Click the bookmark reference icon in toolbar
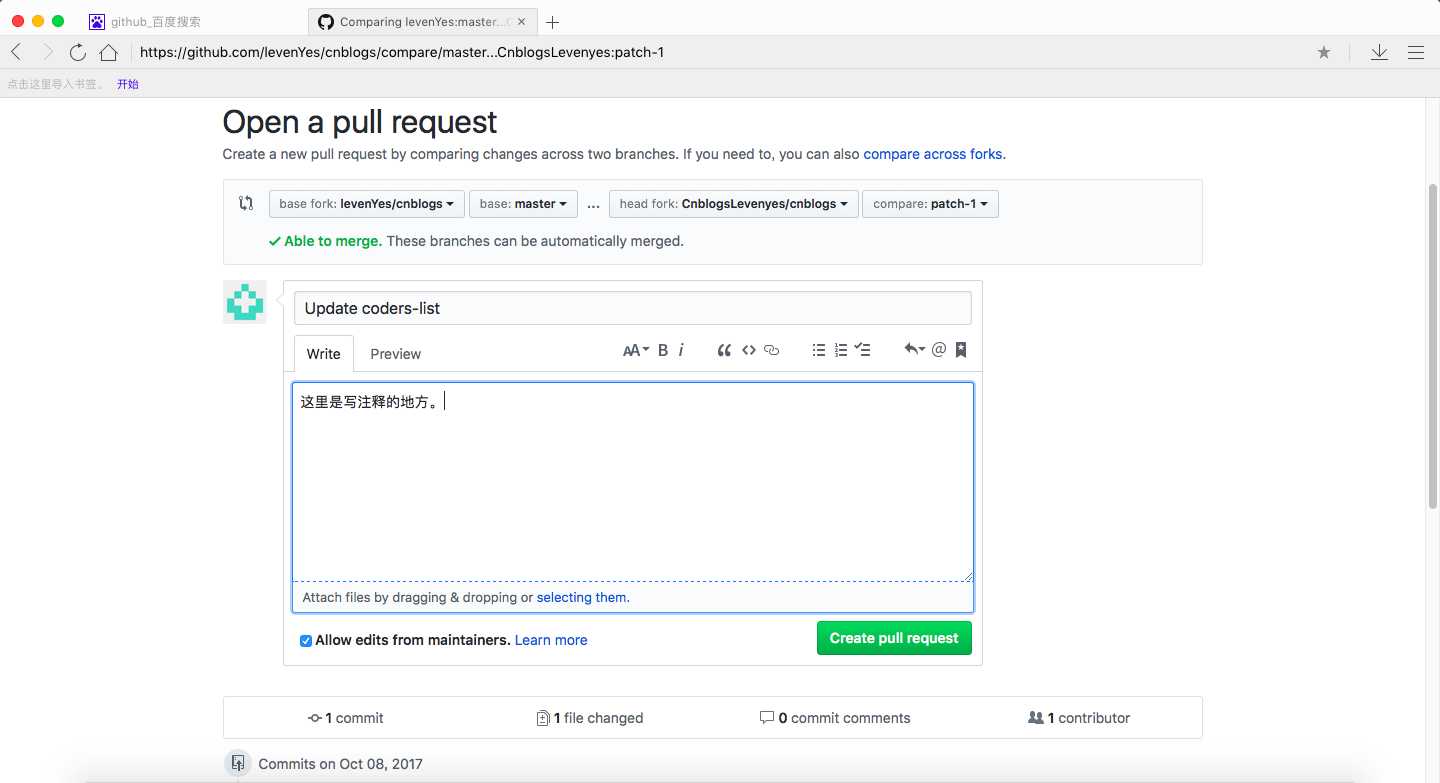This screenshot has height=783, width=1440. coord(961,350)
